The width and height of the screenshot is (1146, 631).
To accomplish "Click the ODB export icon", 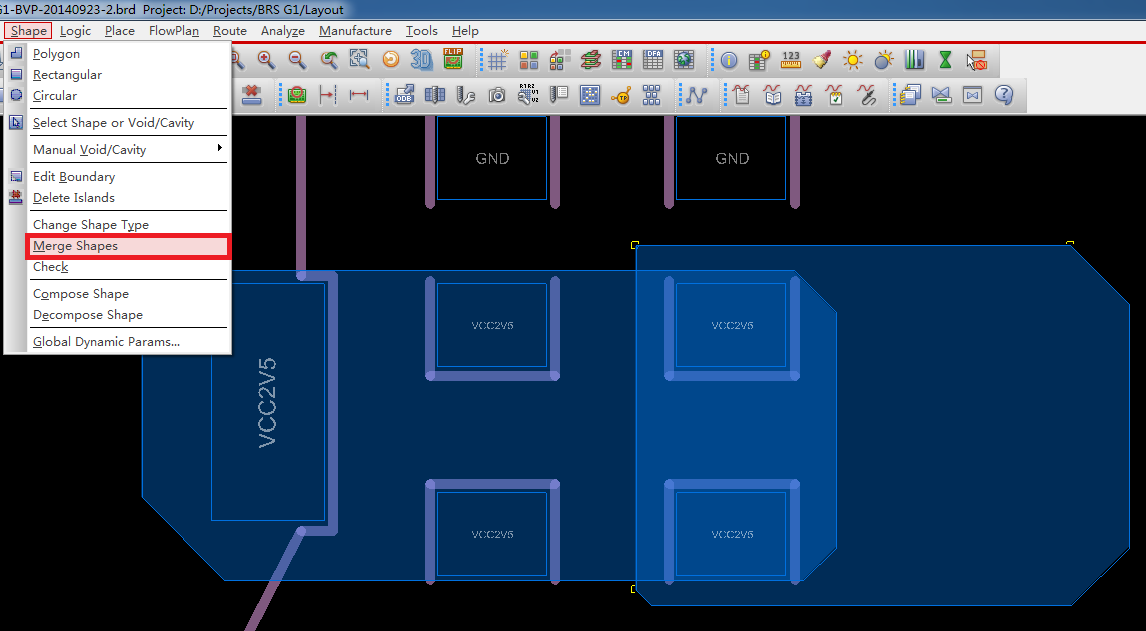I will 404,95.
